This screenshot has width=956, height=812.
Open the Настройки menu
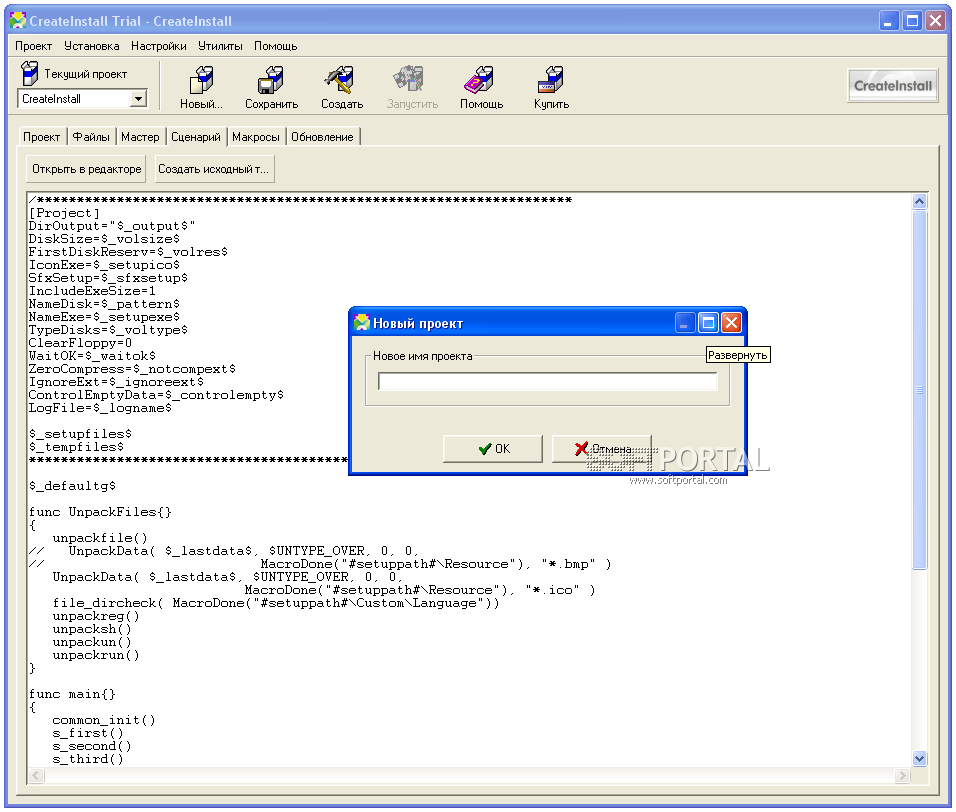pos(159,46)
